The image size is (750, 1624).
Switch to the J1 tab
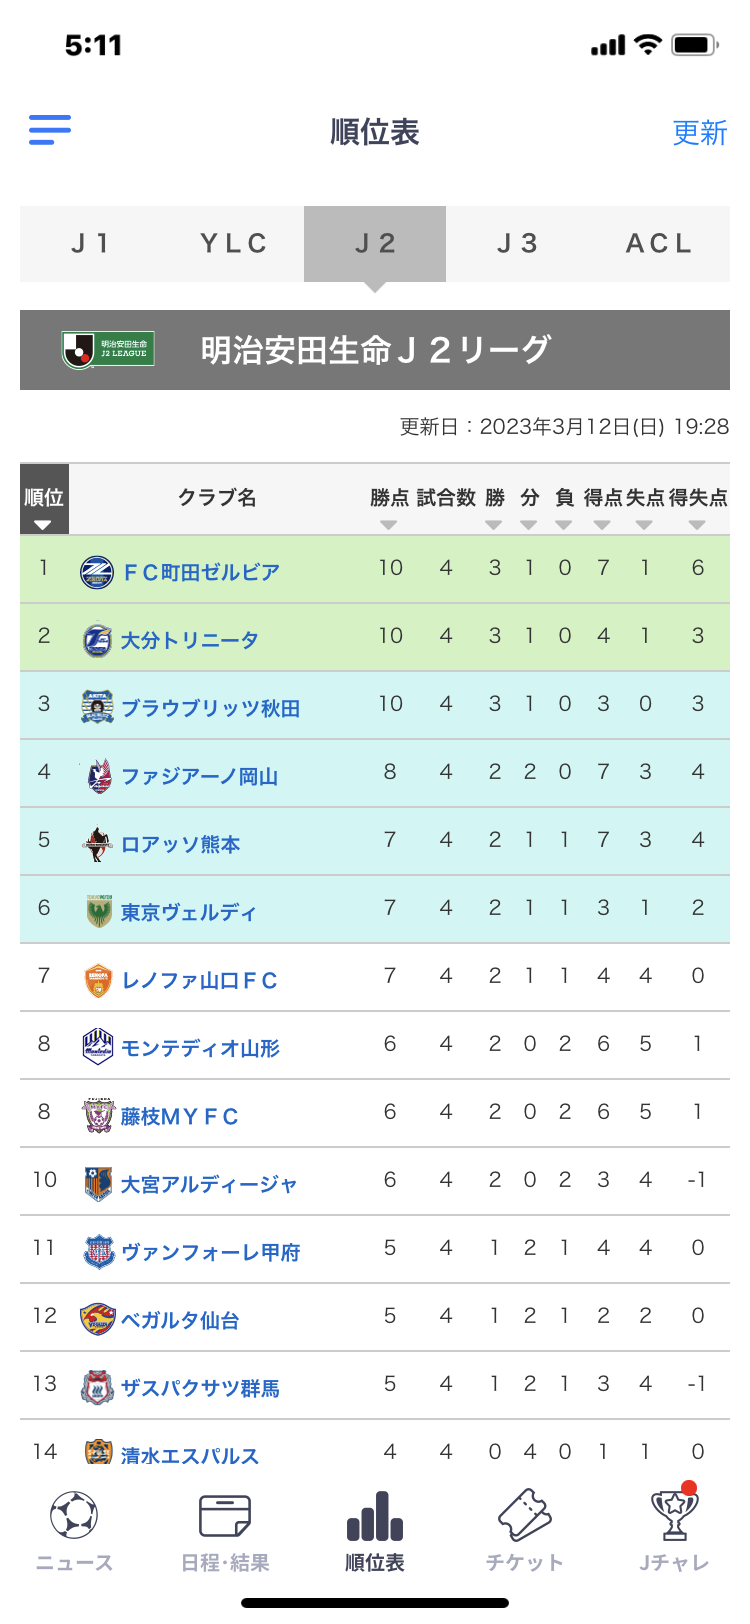coord(91,244)
